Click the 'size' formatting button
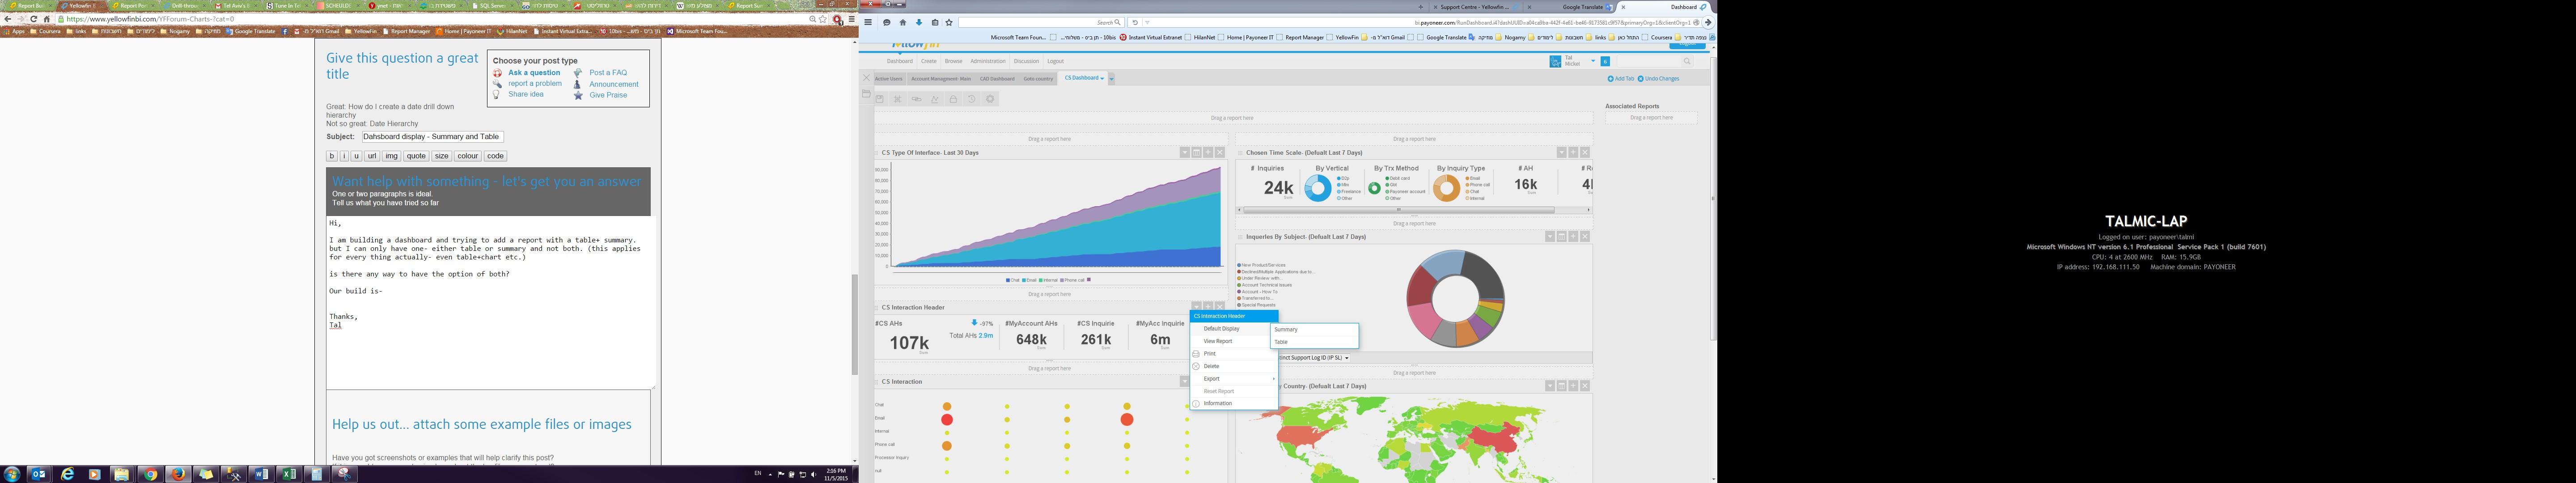The image size is (2576, 483). tap(441, 156)
